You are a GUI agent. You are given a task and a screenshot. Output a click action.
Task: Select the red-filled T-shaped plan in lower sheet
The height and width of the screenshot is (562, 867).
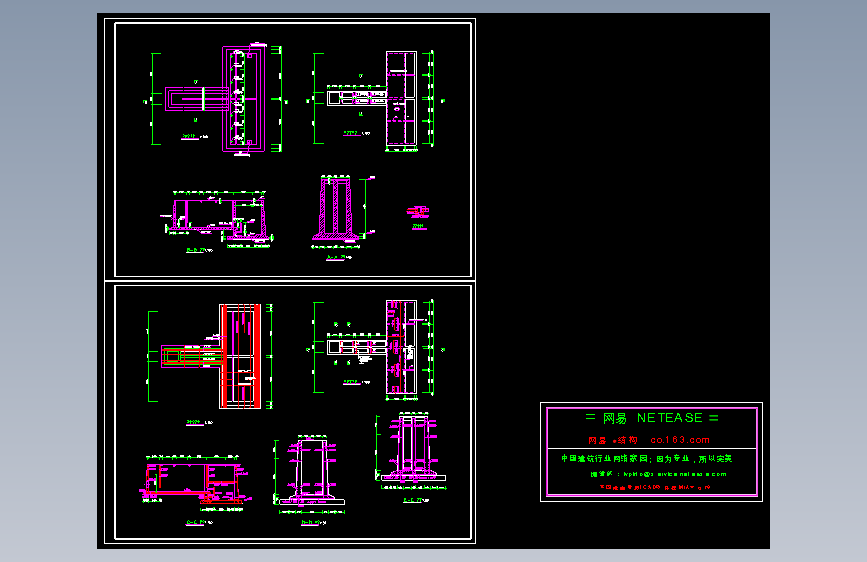[x=211, y=356]
